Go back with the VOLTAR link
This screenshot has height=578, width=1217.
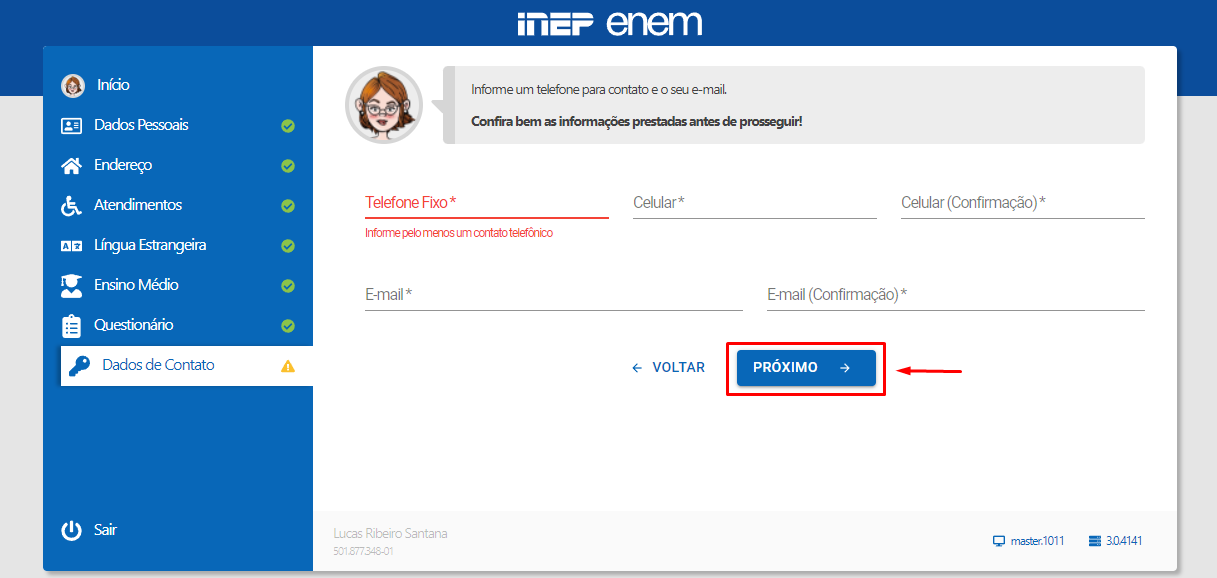coord(668,368)
